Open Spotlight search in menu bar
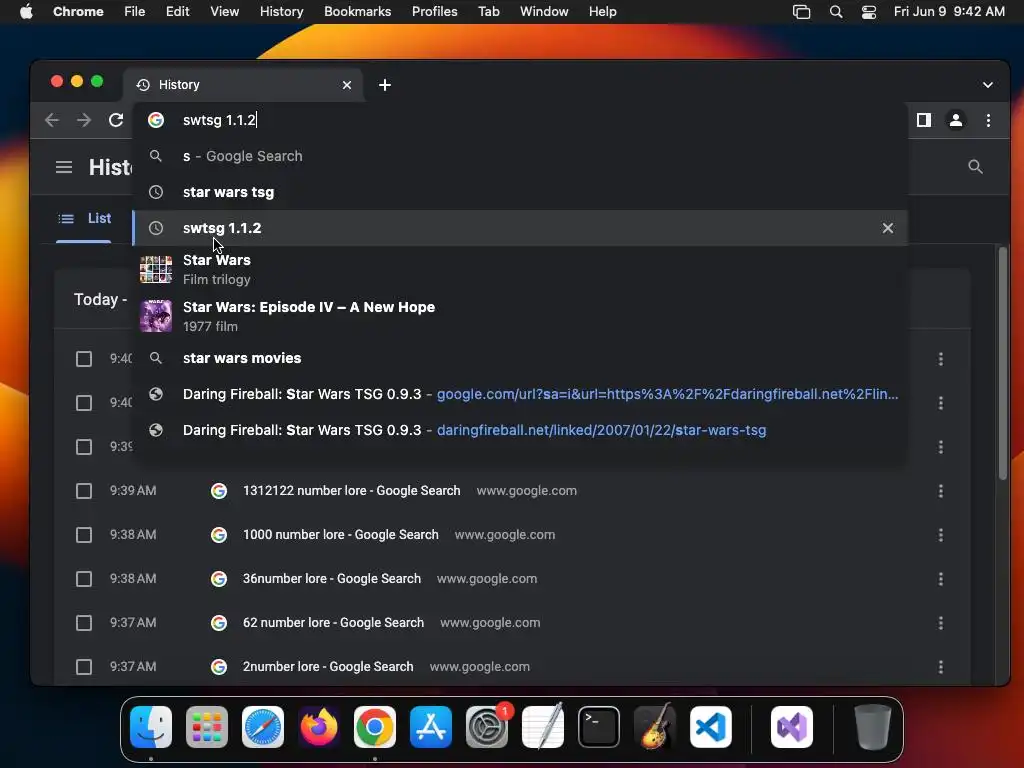Screen dimensions: 1024x768 click(x=836, y=12)
